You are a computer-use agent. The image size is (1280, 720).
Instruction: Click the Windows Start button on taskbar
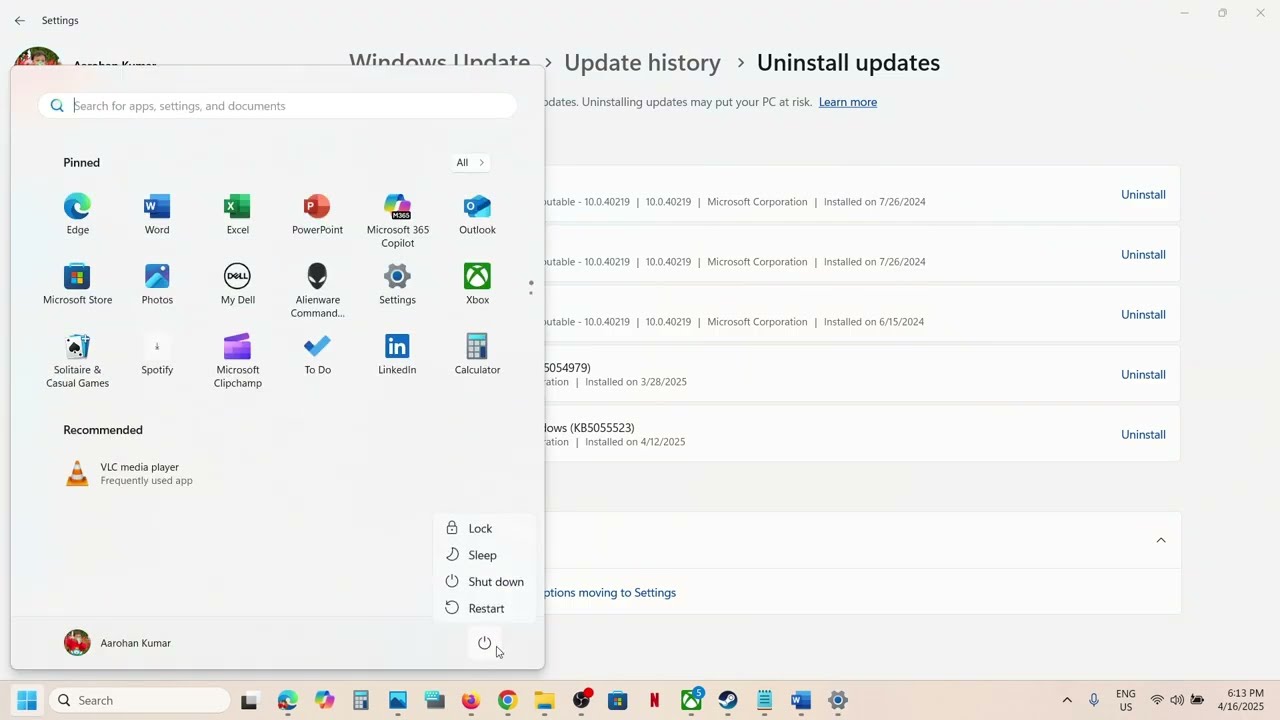click(27, 700)
